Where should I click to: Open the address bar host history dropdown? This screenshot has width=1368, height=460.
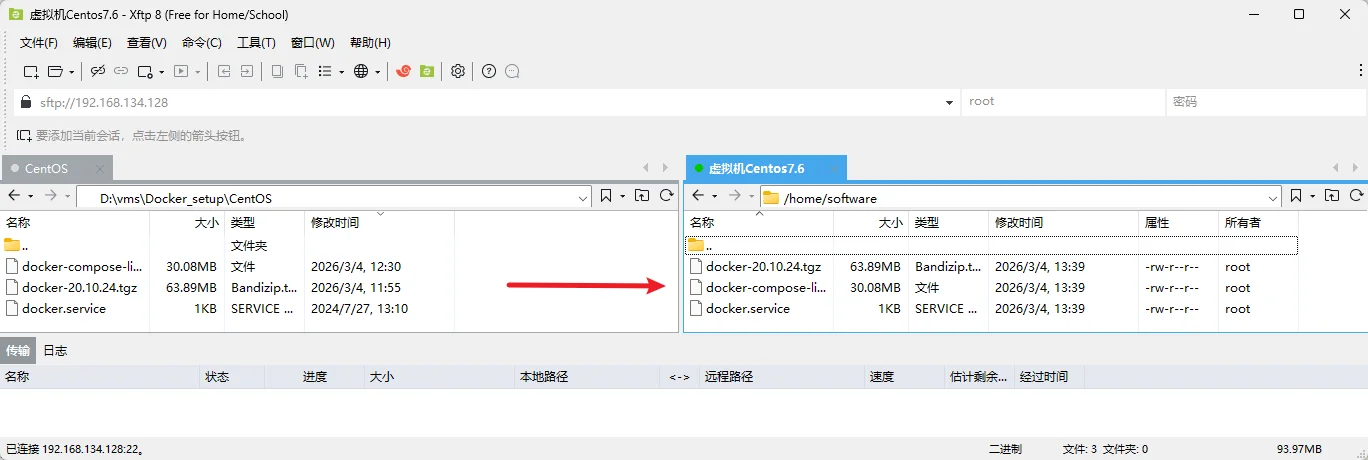pyautogui.click(x=949, y=102)
